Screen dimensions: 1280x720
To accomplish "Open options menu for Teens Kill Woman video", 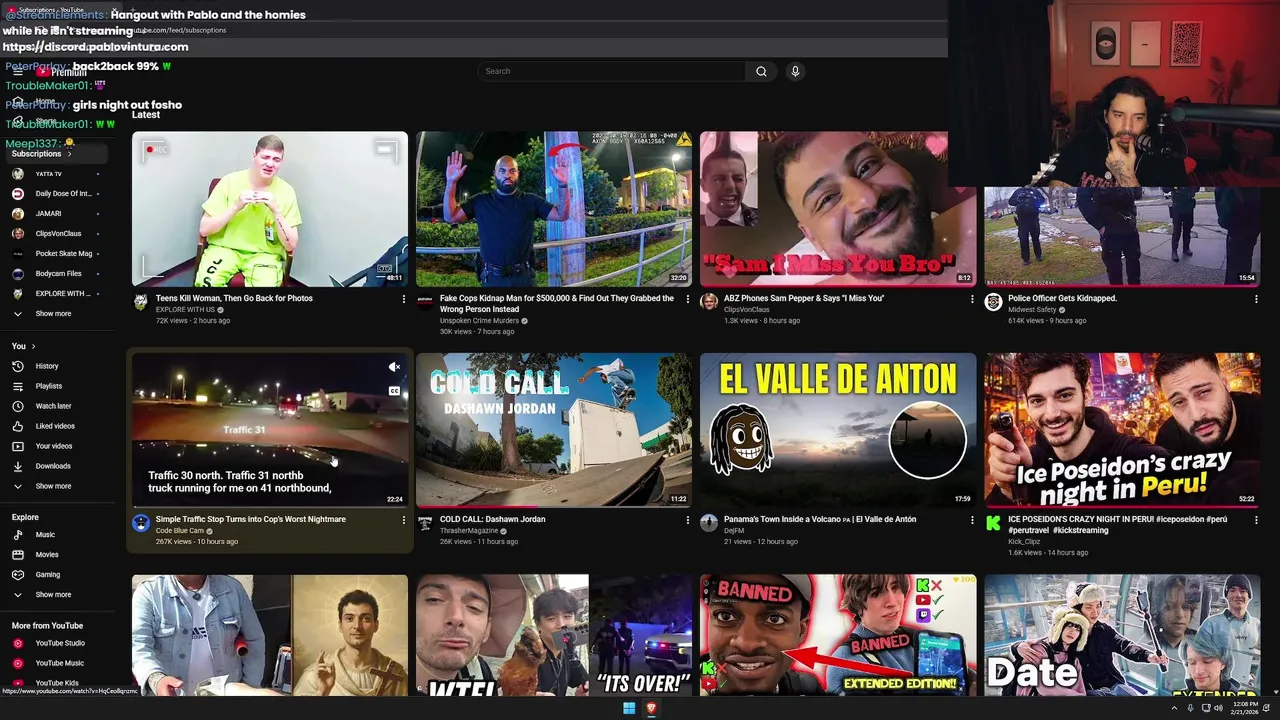I will click(404, 299).
